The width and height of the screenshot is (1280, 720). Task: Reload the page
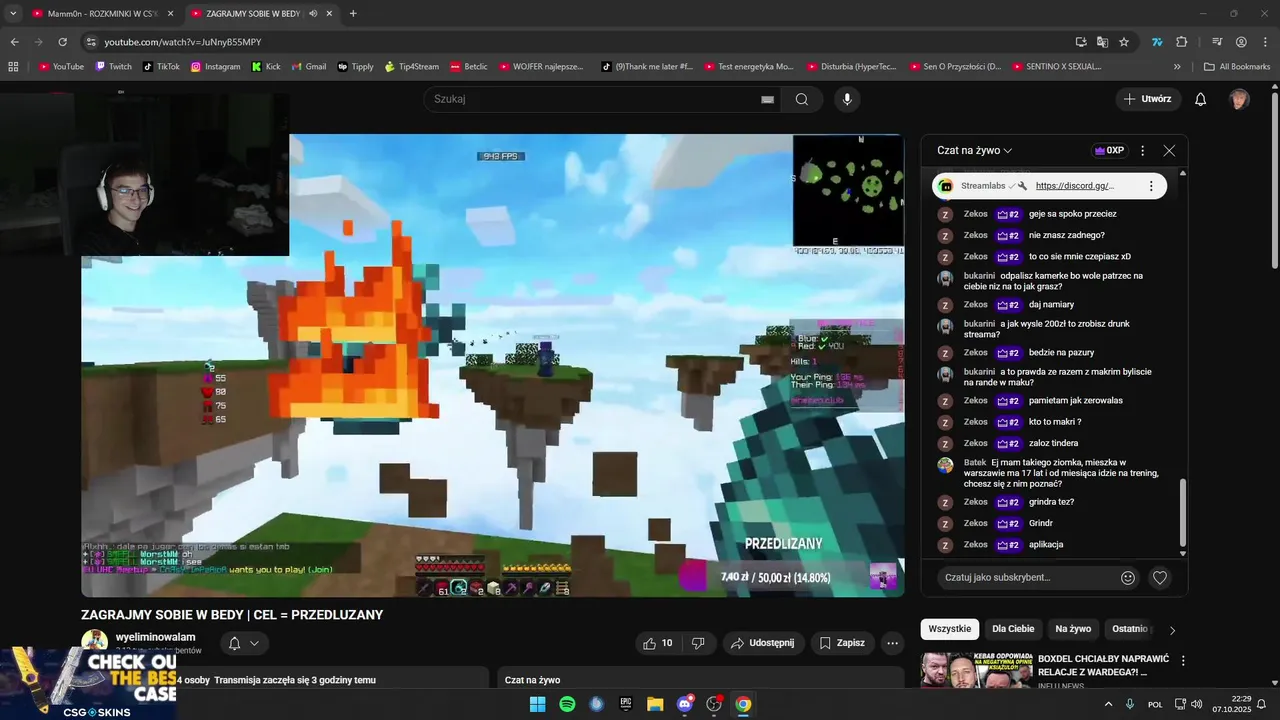pyautogui.click(x=62, y=42)
